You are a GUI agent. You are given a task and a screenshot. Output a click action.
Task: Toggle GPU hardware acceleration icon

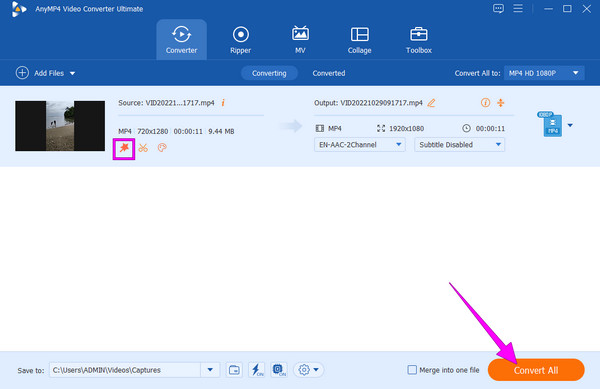tap(279, 370)
